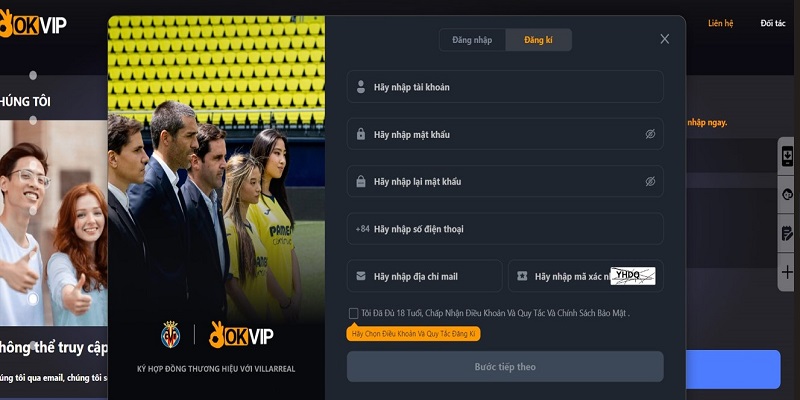Select the Đăng kí tab

point(538,40)
